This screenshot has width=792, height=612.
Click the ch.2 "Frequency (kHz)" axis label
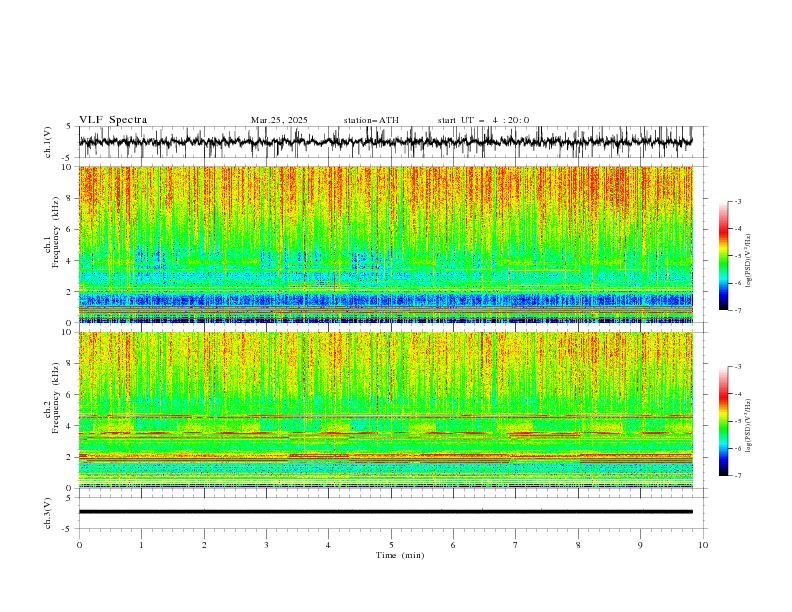tap(55, 398)
